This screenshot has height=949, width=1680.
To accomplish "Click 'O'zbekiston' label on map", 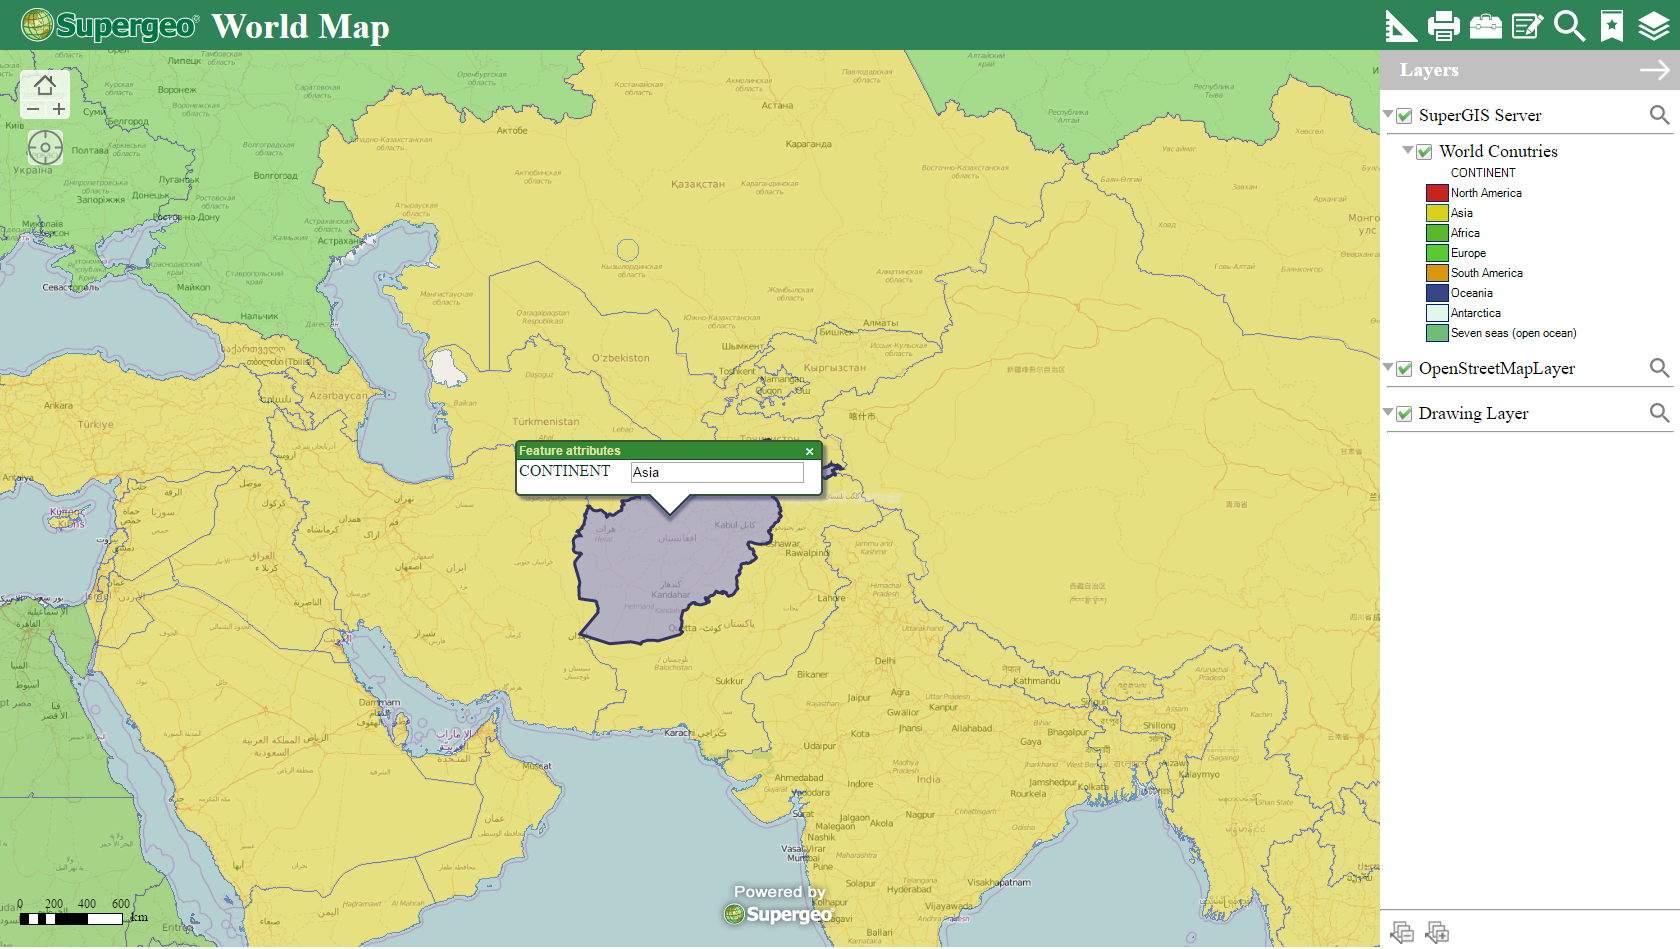I will pos(620,358).
